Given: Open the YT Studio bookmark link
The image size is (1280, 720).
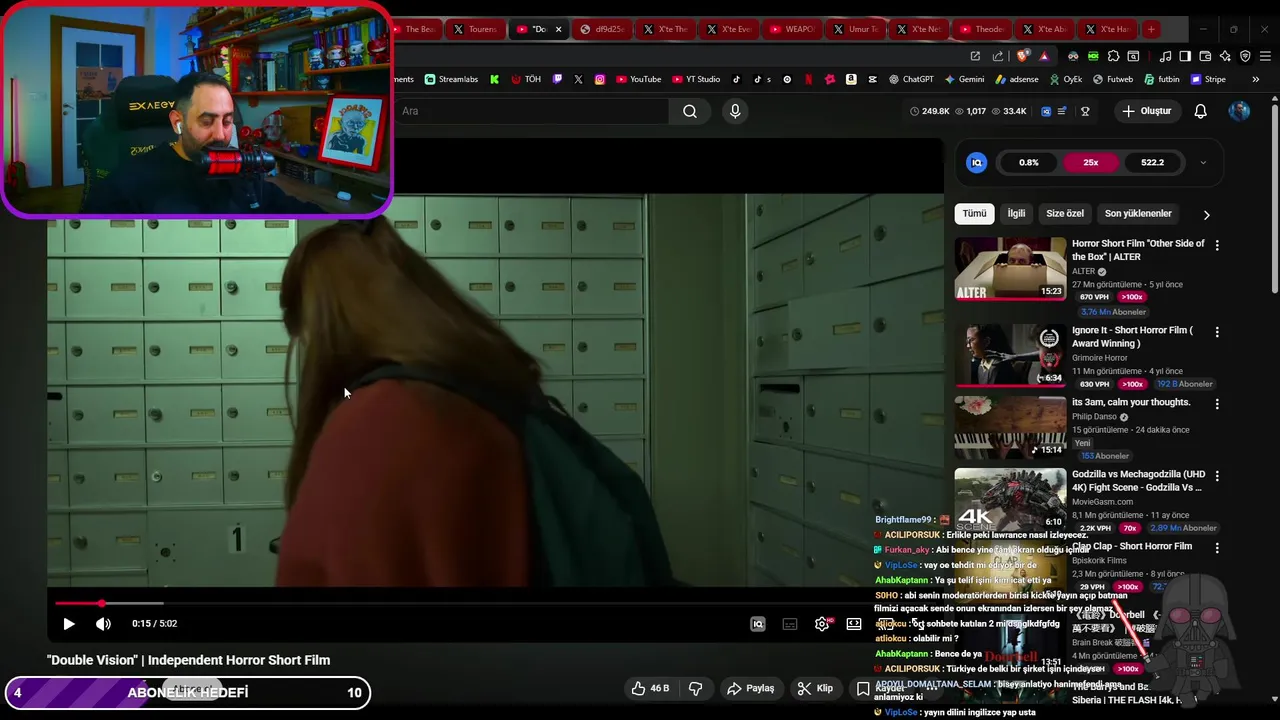Looking at the screenshot, I should point(696,79).
